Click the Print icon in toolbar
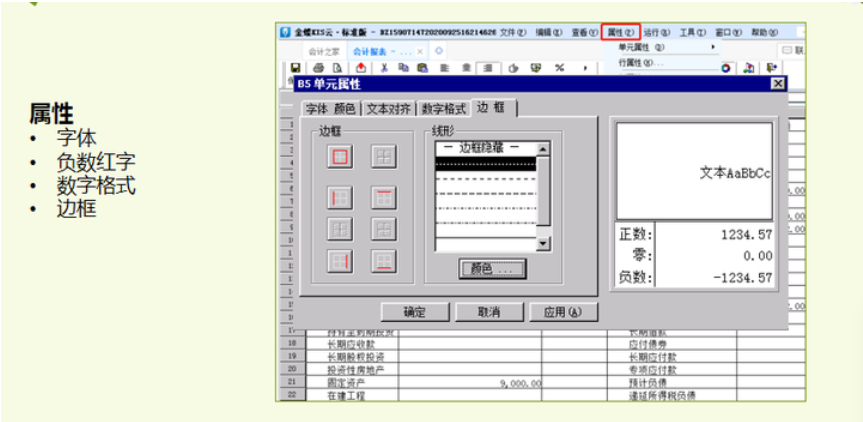 click(319, 68)
